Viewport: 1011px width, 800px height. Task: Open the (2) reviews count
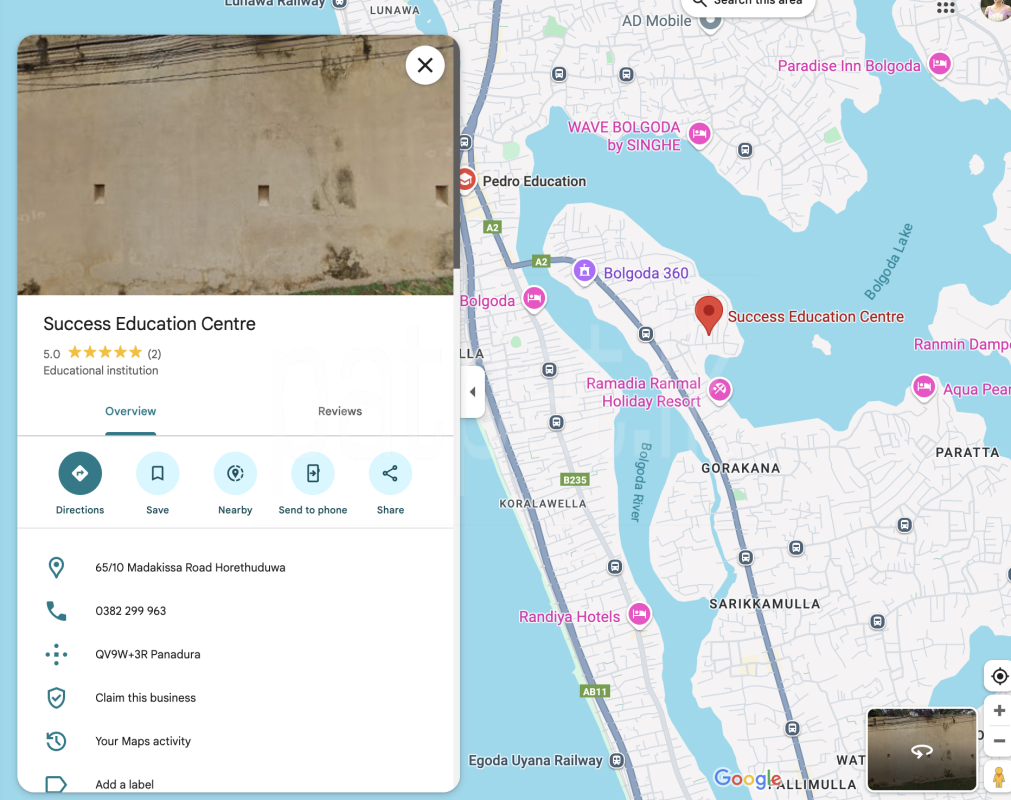(154, 353)
